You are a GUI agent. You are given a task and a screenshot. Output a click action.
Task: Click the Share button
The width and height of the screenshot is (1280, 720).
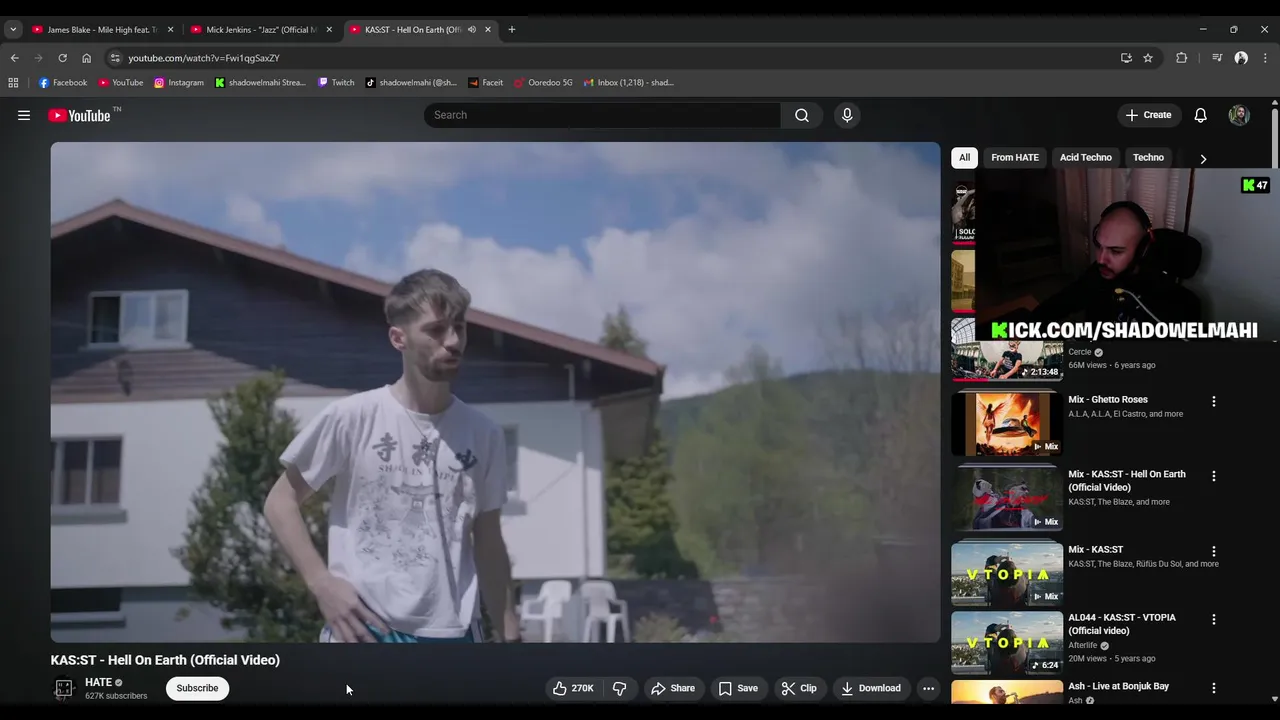[x=673, y=688]
